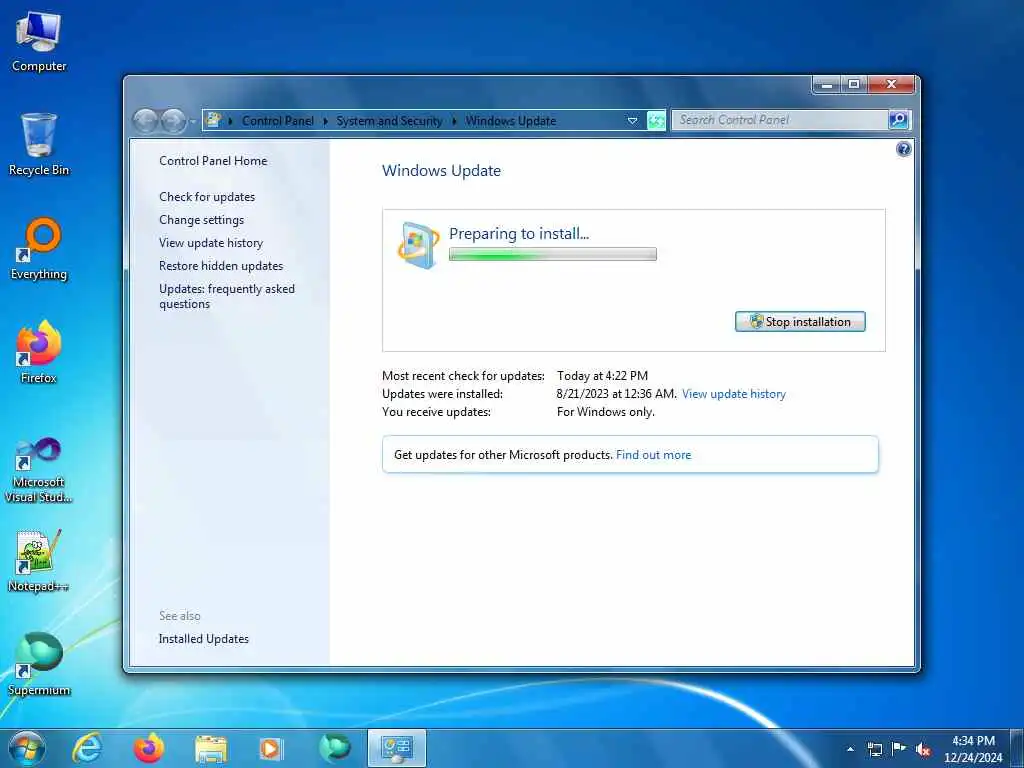The width and height of the screenshot is (1024, 768).
Task: Open Firefox from the taskbar
Action: [148, 748]
